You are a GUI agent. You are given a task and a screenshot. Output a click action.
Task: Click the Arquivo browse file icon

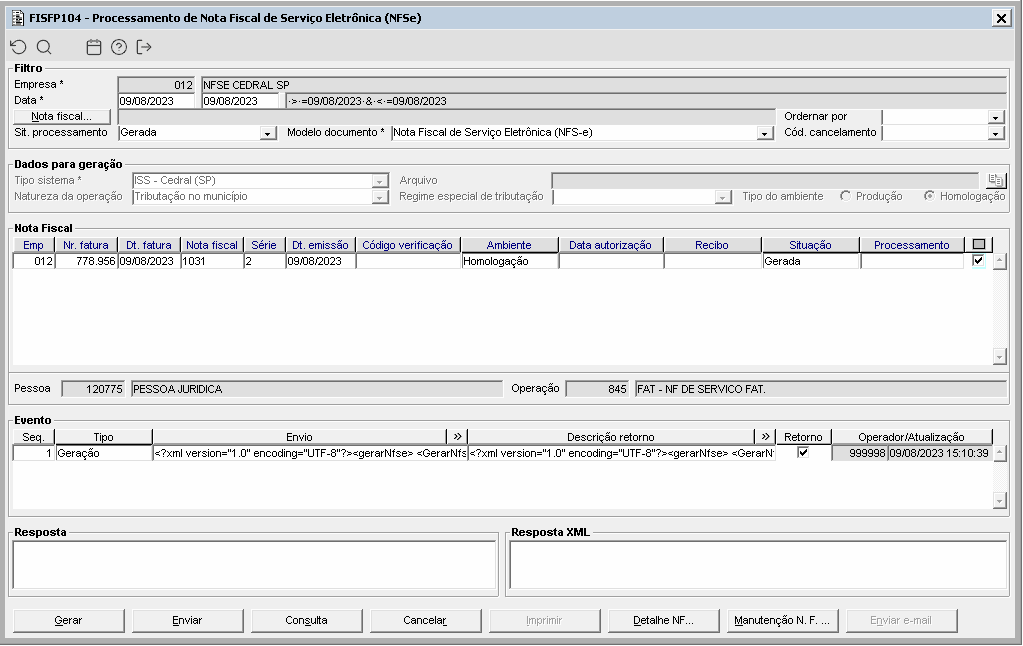tap(995, 180)
